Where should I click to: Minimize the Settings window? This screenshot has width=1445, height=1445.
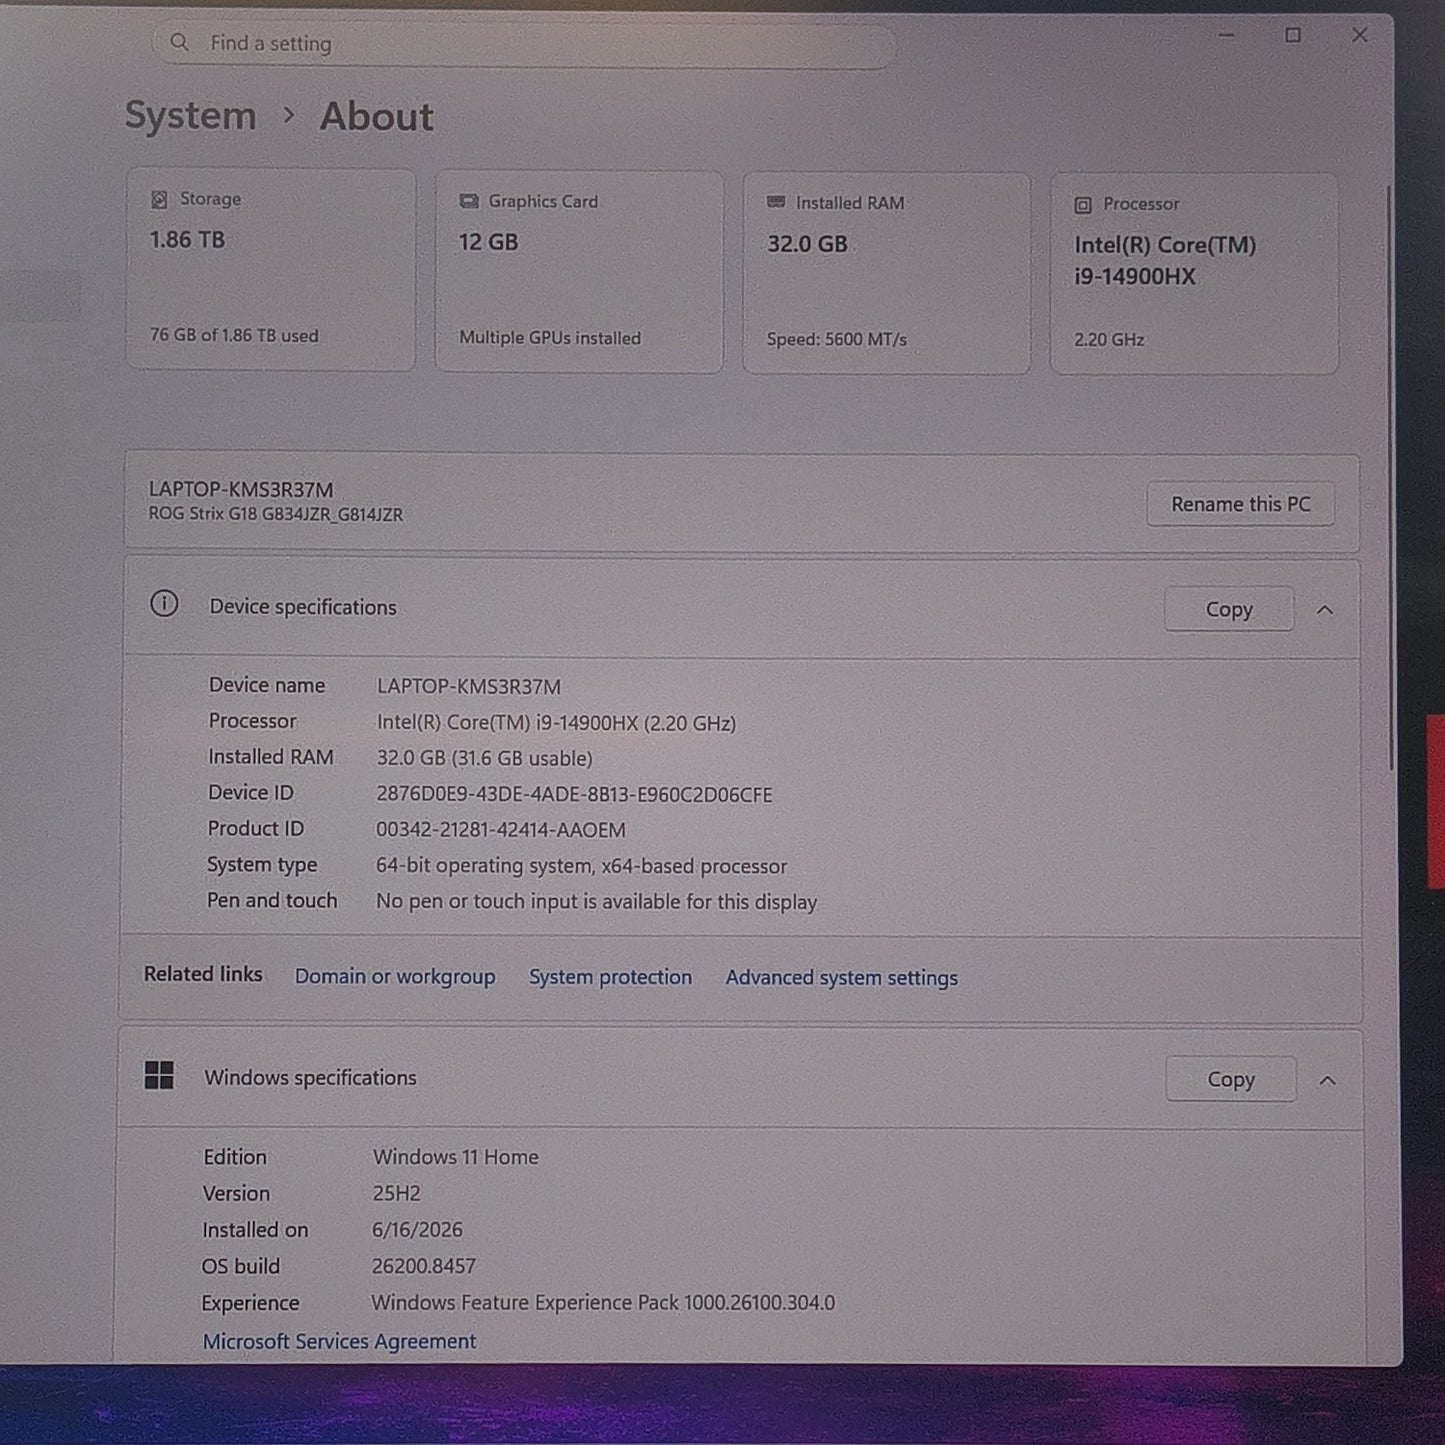1226,35
